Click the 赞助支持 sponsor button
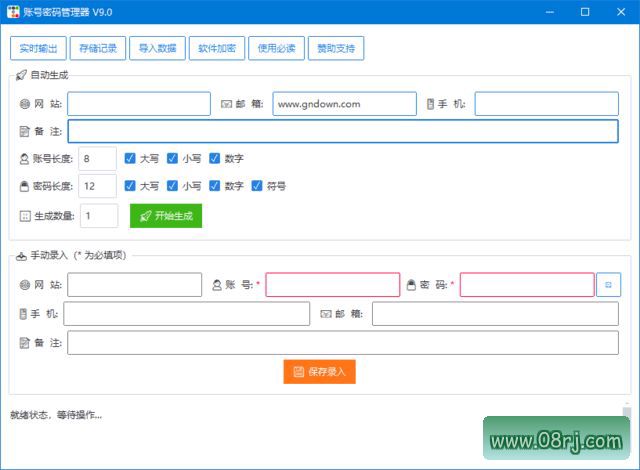 (335, 48)
